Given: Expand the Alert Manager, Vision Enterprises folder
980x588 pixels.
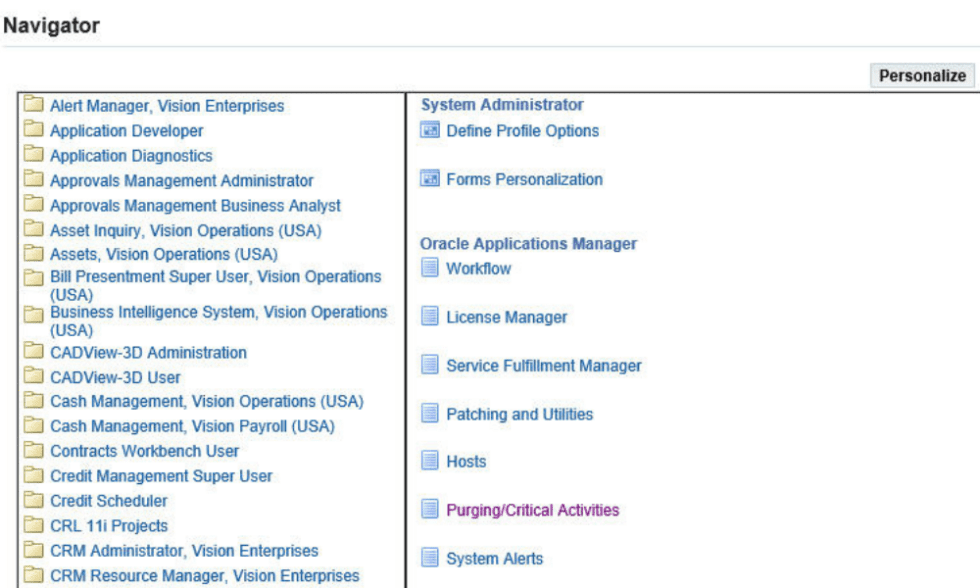Looking at the screenshot, I should 35,106.
